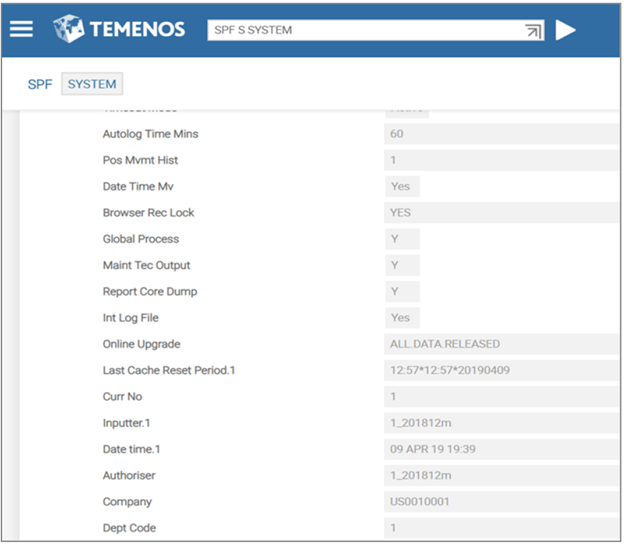Select the Inputter.1 value field

[500, 423]
